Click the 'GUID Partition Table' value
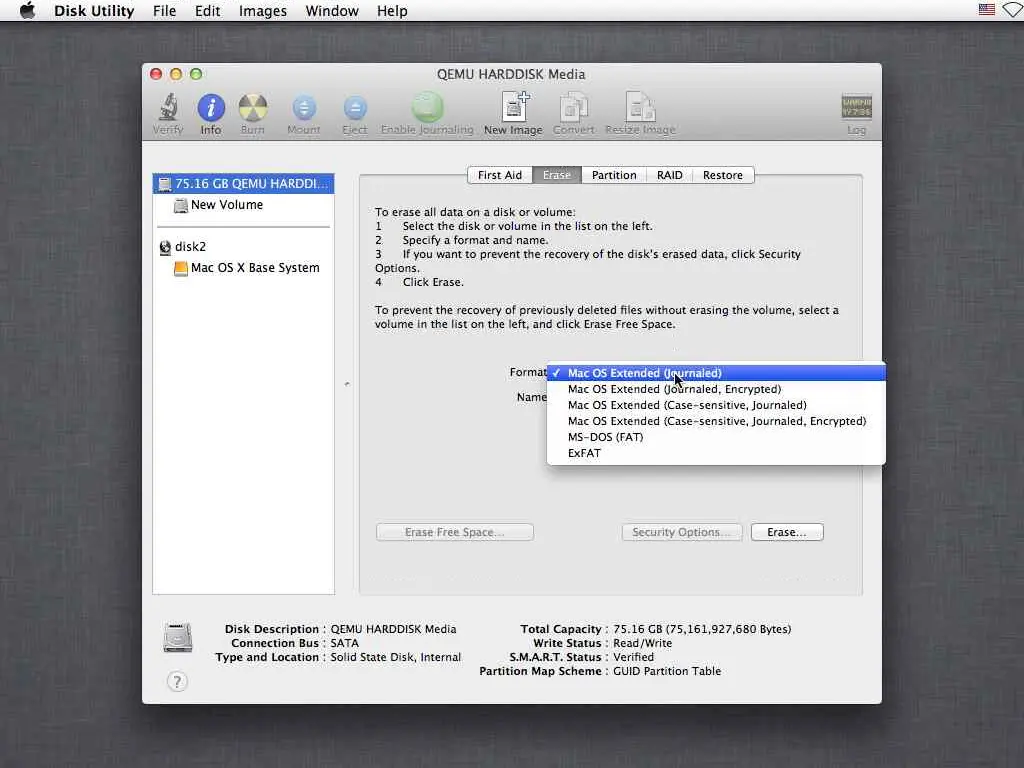 click(x=667, y=671)
